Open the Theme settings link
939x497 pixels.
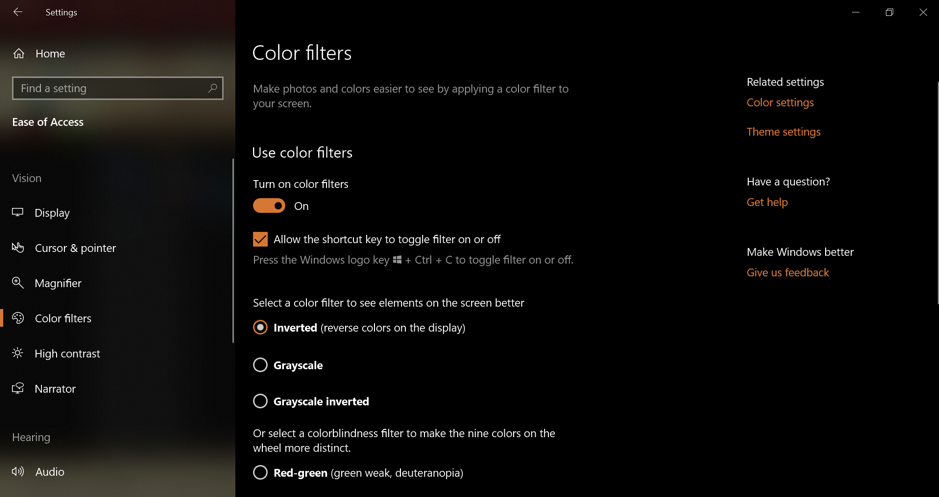click(x=783, y=132)
